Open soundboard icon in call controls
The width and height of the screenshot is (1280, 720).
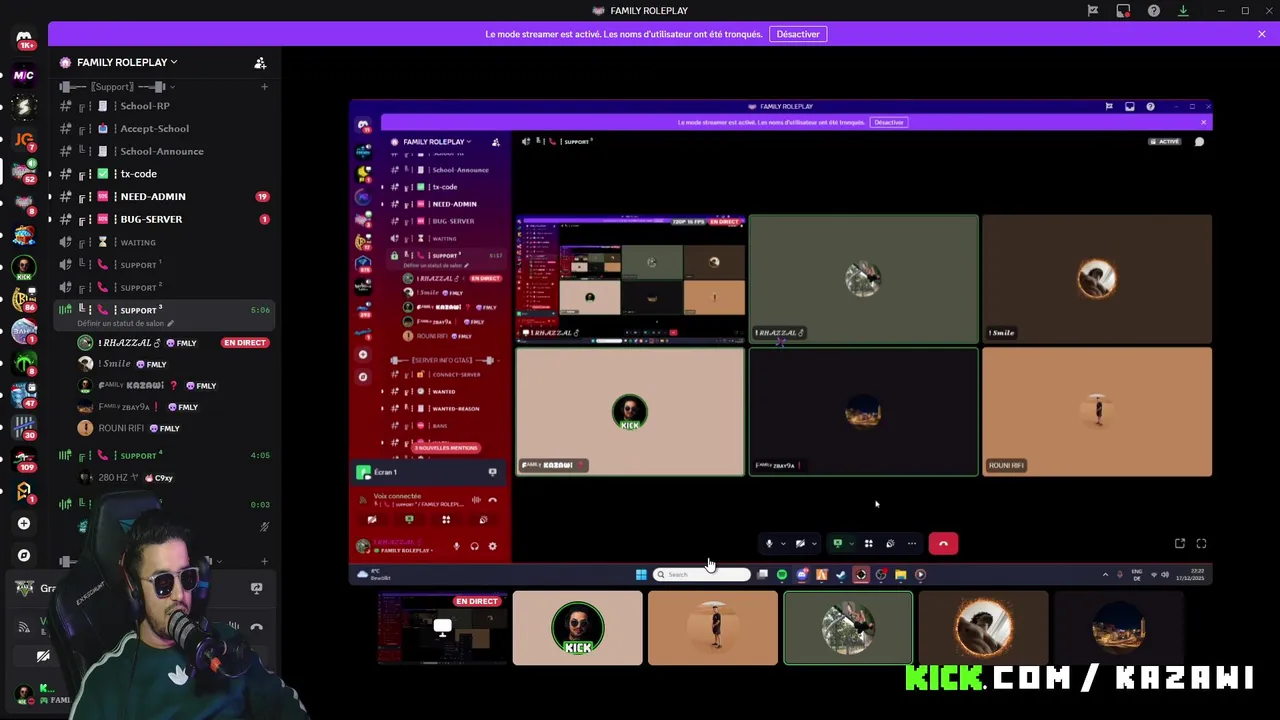point(890,544)
